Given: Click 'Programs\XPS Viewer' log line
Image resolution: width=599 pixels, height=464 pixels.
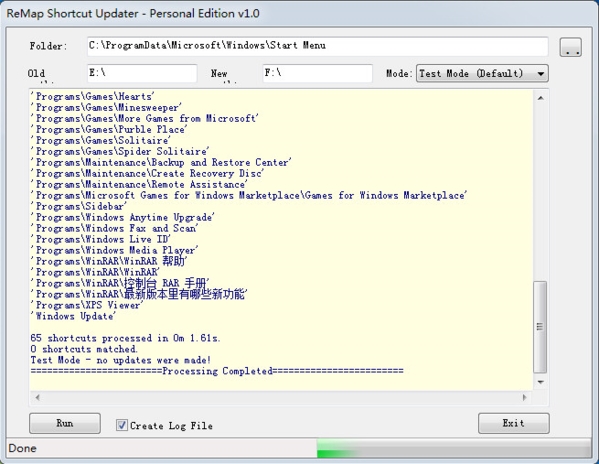Looking at the screenshot, I should [87, 306].
